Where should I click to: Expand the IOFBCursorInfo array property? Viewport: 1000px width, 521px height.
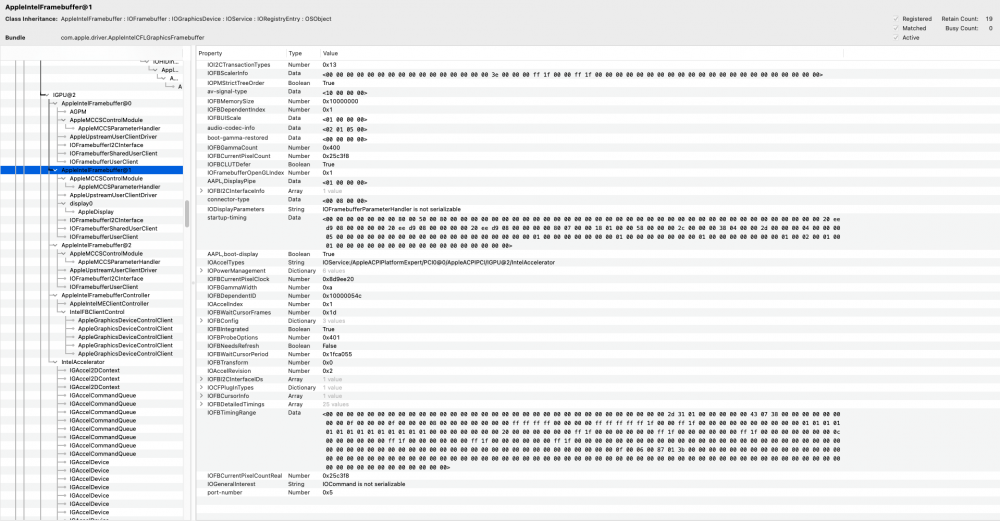click(x=202, y=395)
